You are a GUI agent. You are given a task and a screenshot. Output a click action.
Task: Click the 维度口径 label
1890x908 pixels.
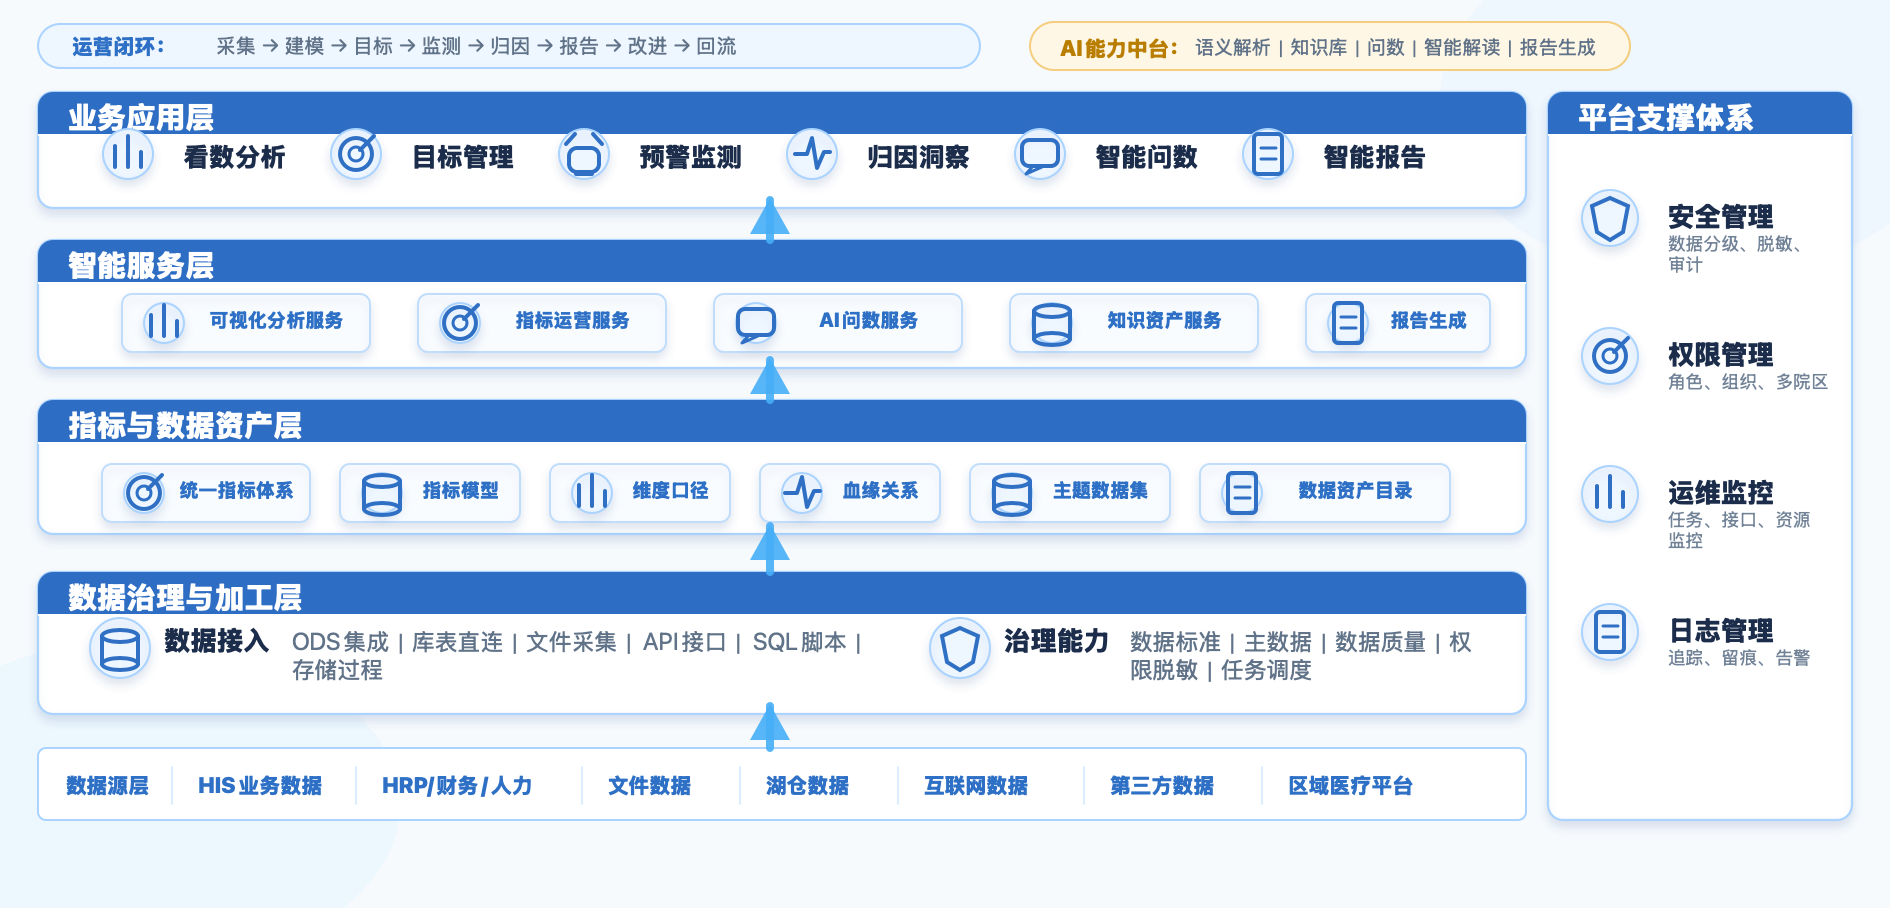click(x=670, y=490)
